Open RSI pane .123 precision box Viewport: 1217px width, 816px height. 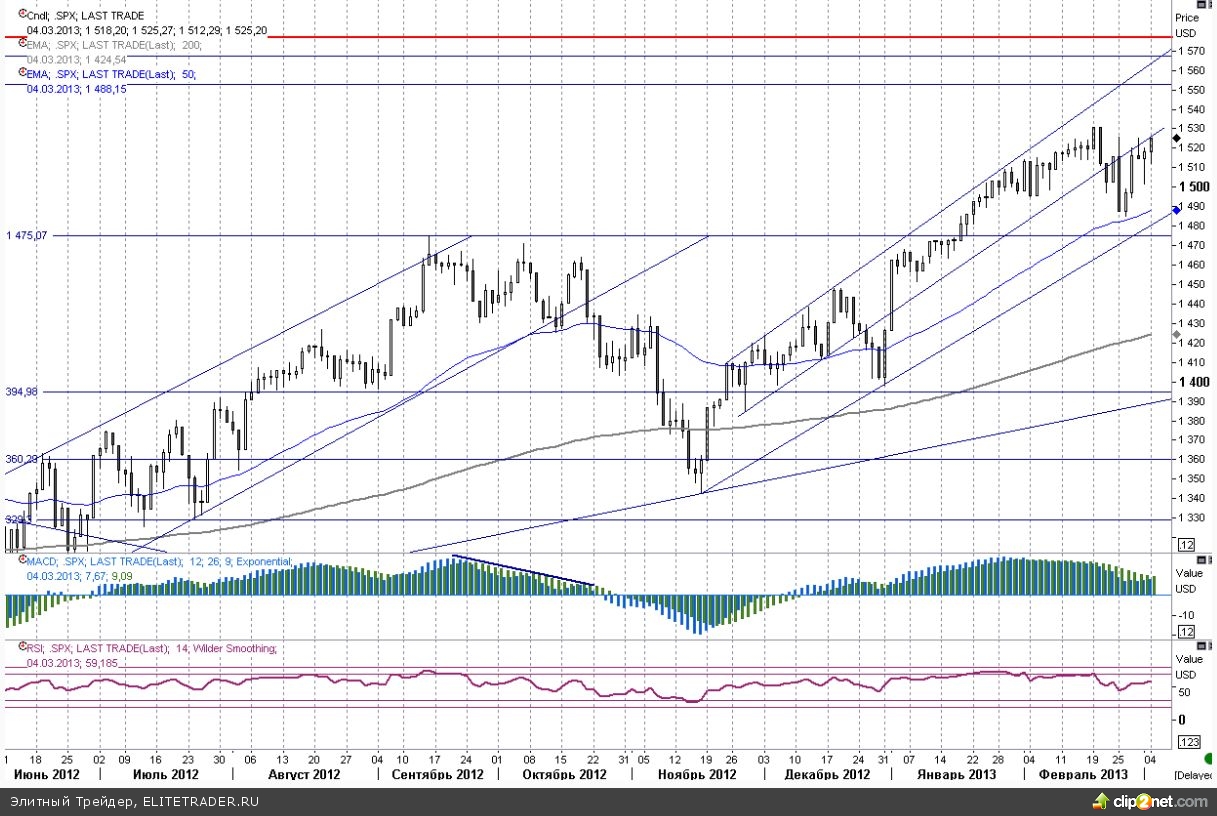1189,742
